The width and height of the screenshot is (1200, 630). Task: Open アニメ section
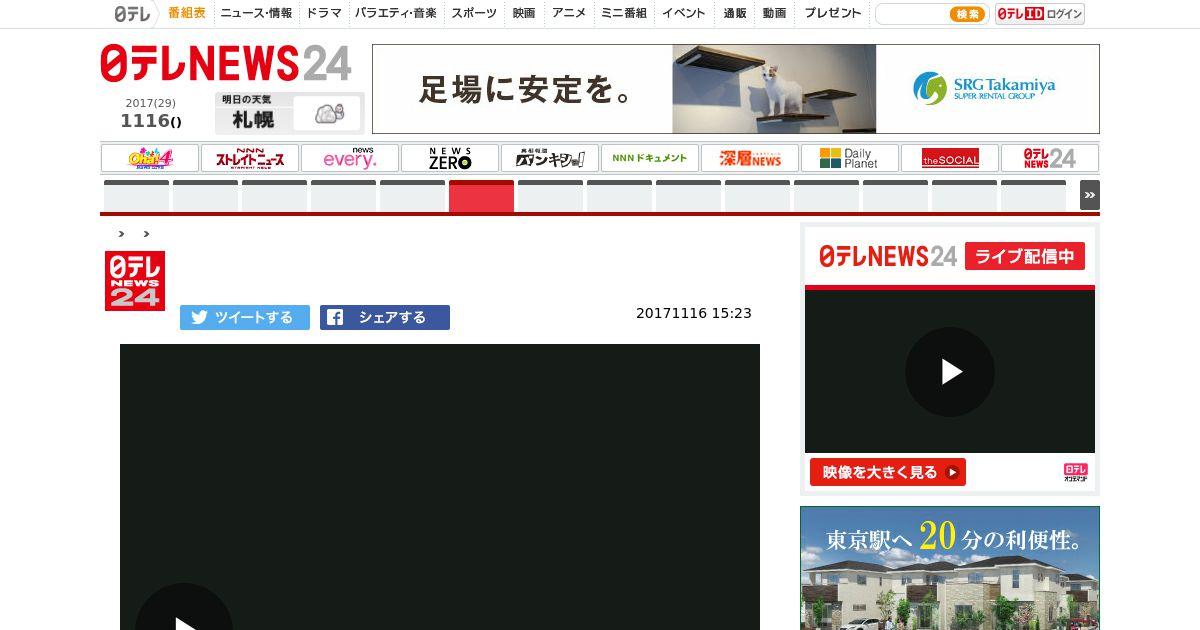pos(569,13)
